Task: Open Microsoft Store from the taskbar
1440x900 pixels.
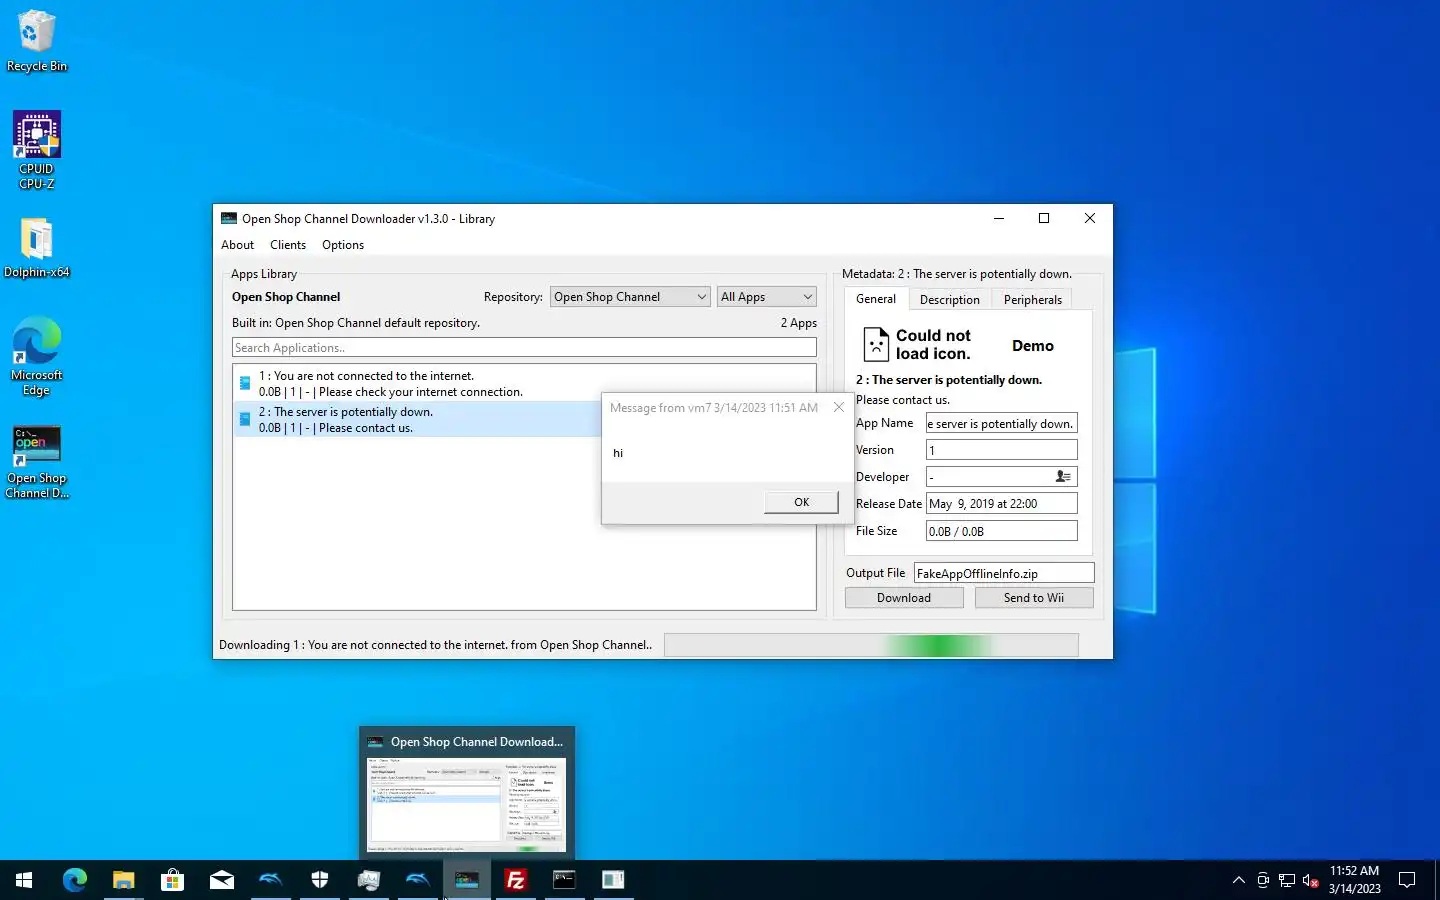Action: point(172,880)
